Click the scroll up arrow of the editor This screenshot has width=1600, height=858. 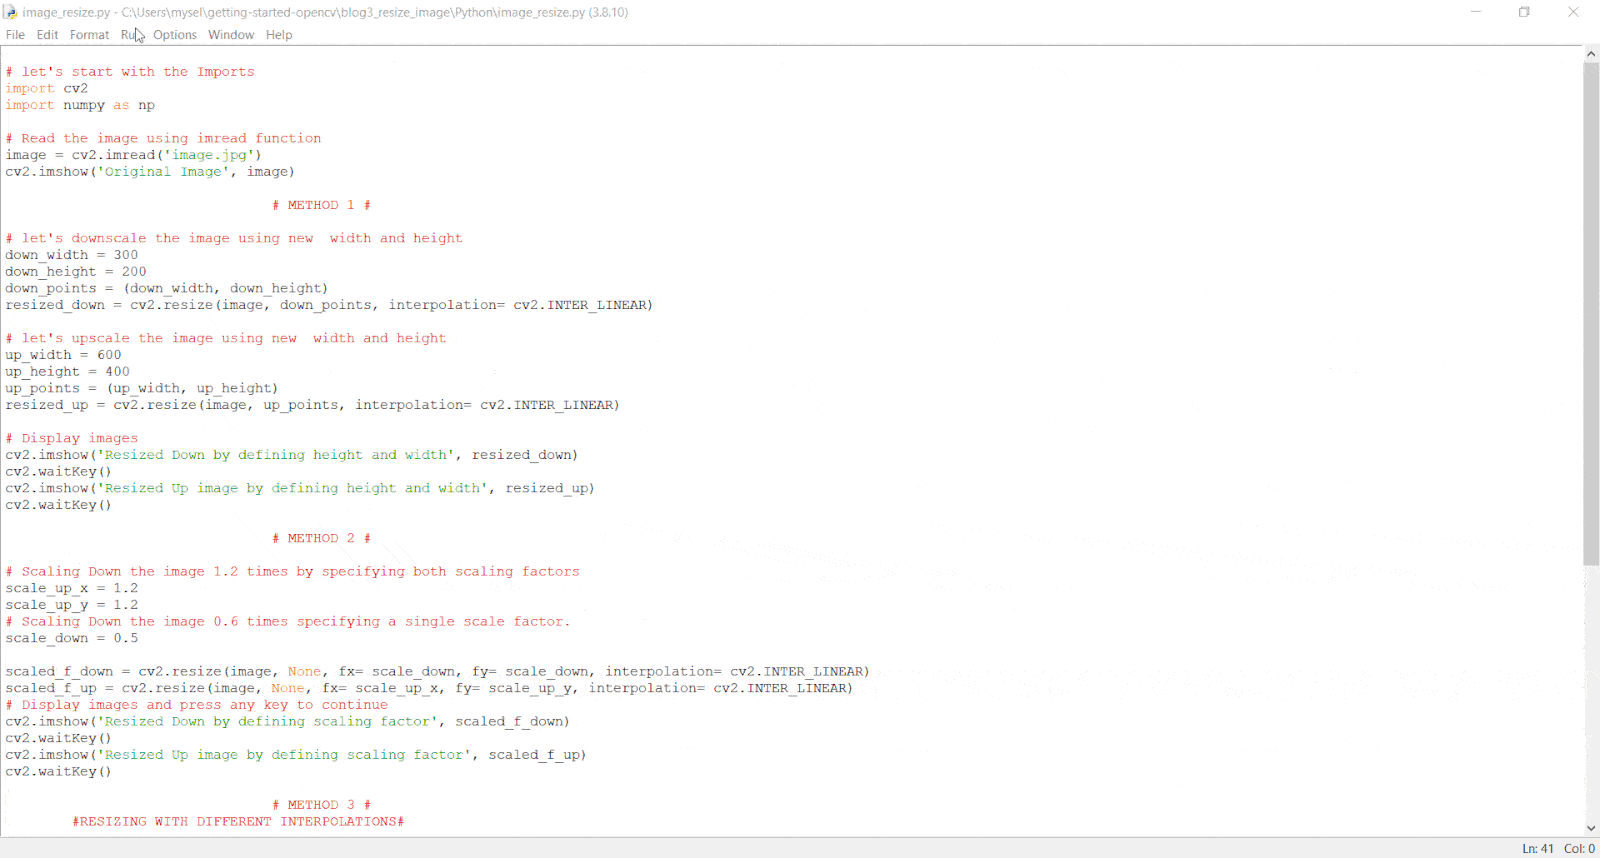point(1591,54)
